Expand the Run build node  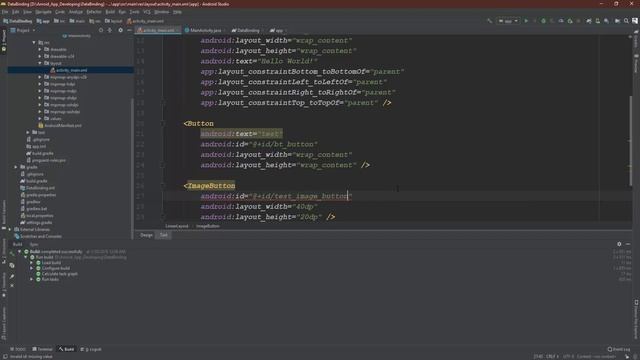tap(25, 258)
